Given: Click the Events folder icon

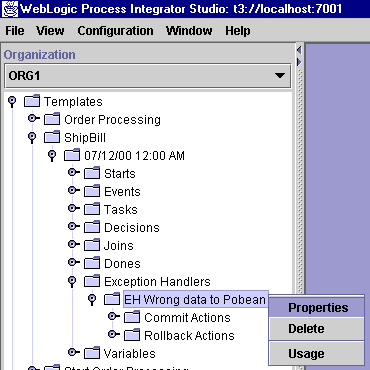Looking at the screenshot, I should tap(92, 191).
